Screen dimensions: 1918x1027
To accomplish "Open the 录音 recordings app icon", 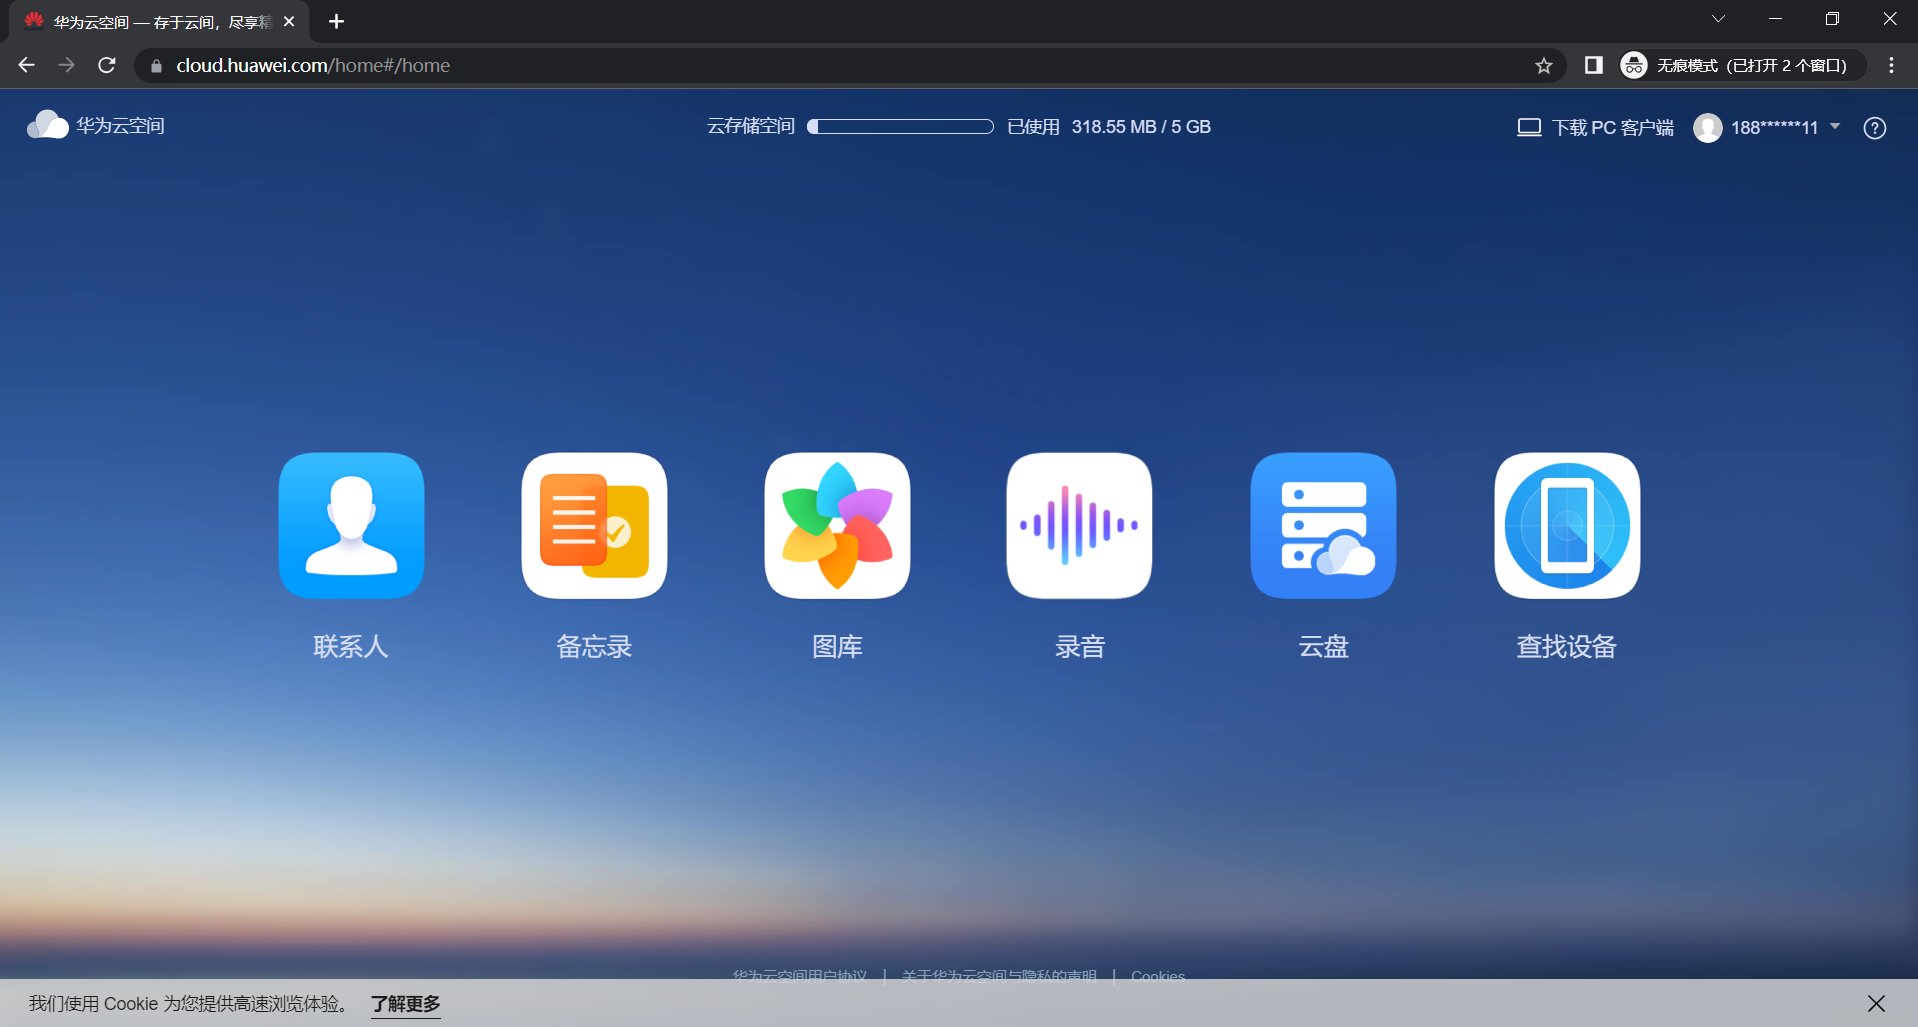I will coord(1080,526).
